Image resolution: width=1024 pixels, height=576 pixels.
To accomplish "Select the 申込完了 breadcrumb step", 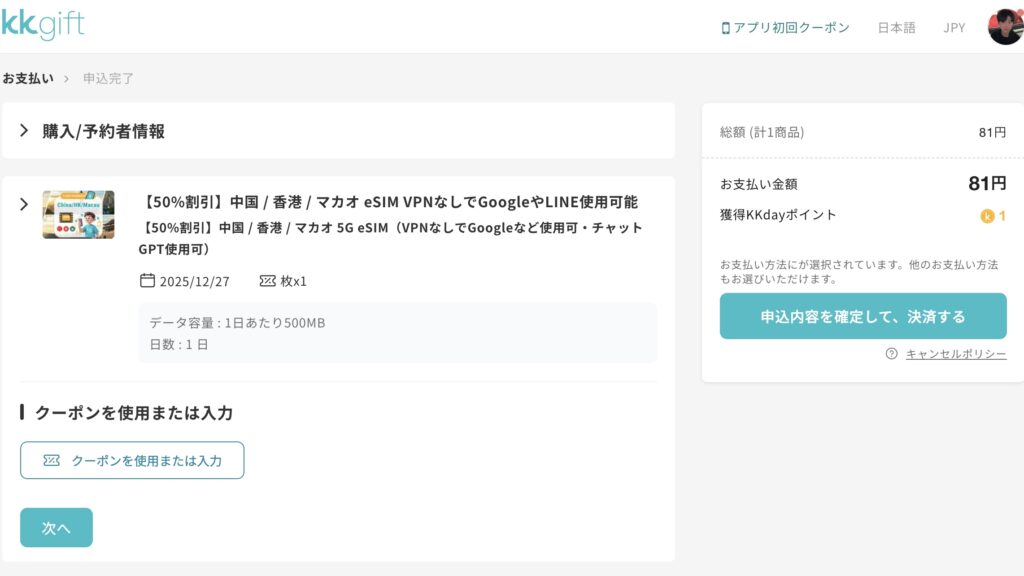I will [108, 78].
